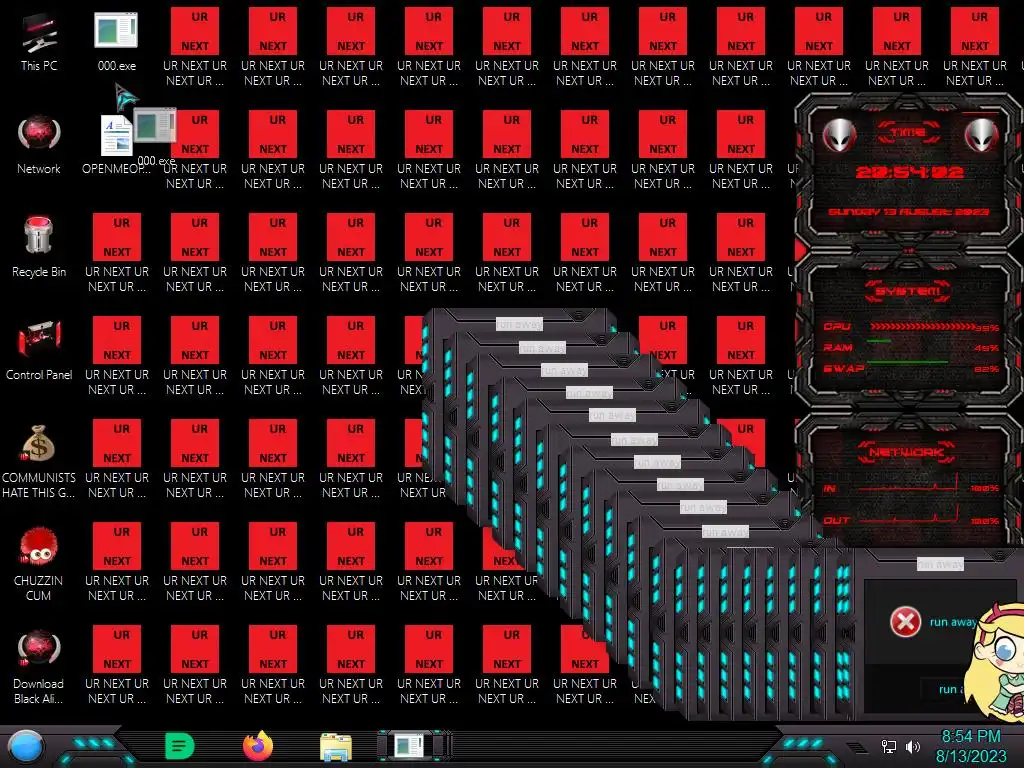The image size is (1024, 768).
Task: Click the red error icon in the dialog
Action: pos(906,622)
